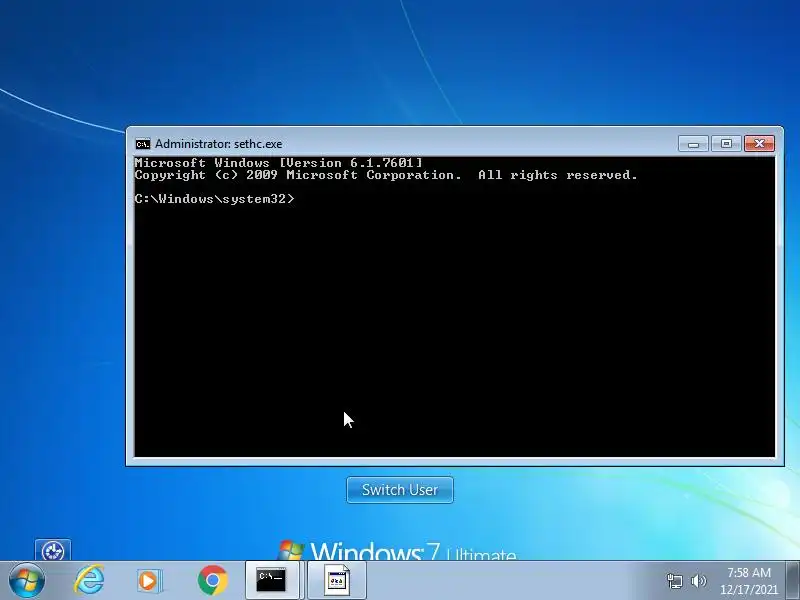Click the Show desktop strip
Image resolution: width=800 pixels, height=600 pixels.
[x=793, y=580]
